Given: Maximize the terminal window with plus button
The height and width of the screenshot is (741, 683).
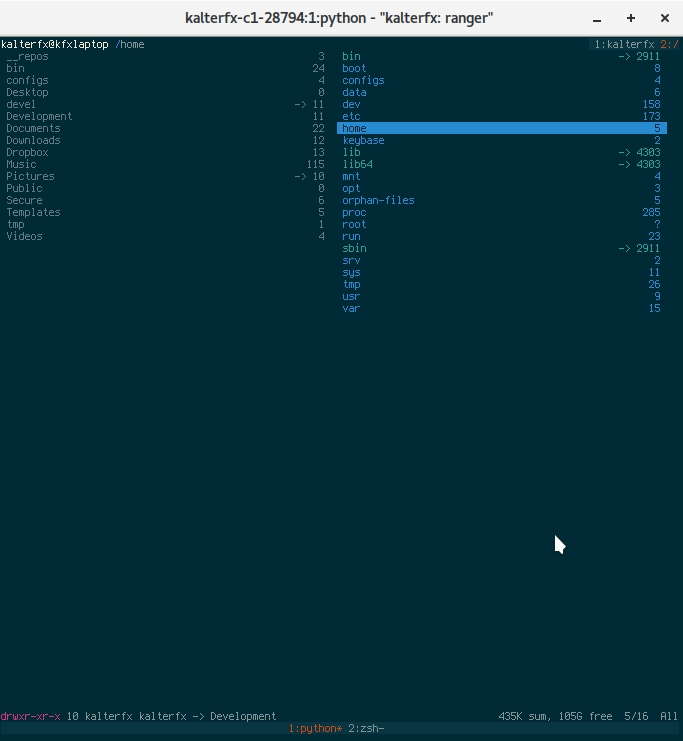Looking at the screenshot, I should pyautogui.click(x=631, y=18).
